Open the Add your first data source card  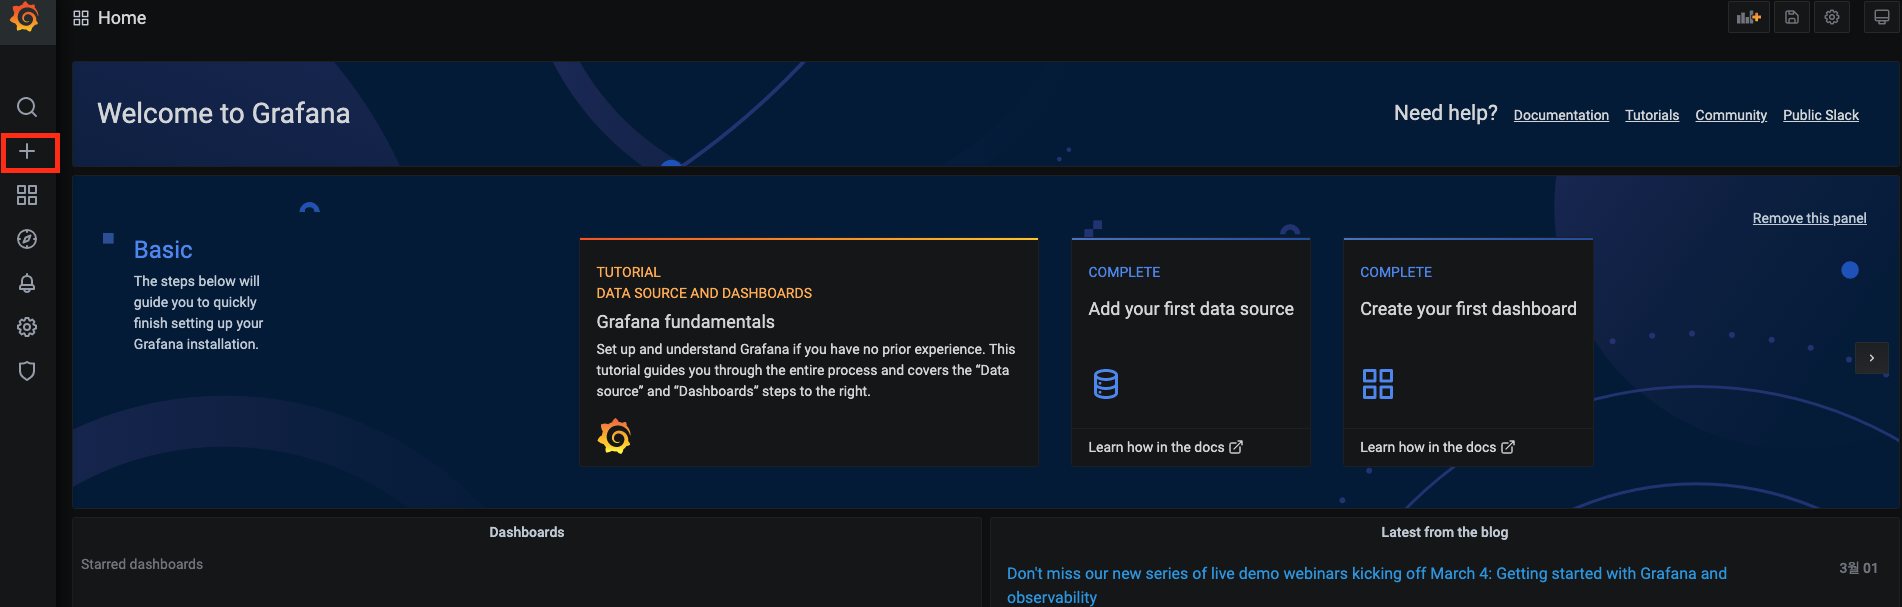[1191, 352]
